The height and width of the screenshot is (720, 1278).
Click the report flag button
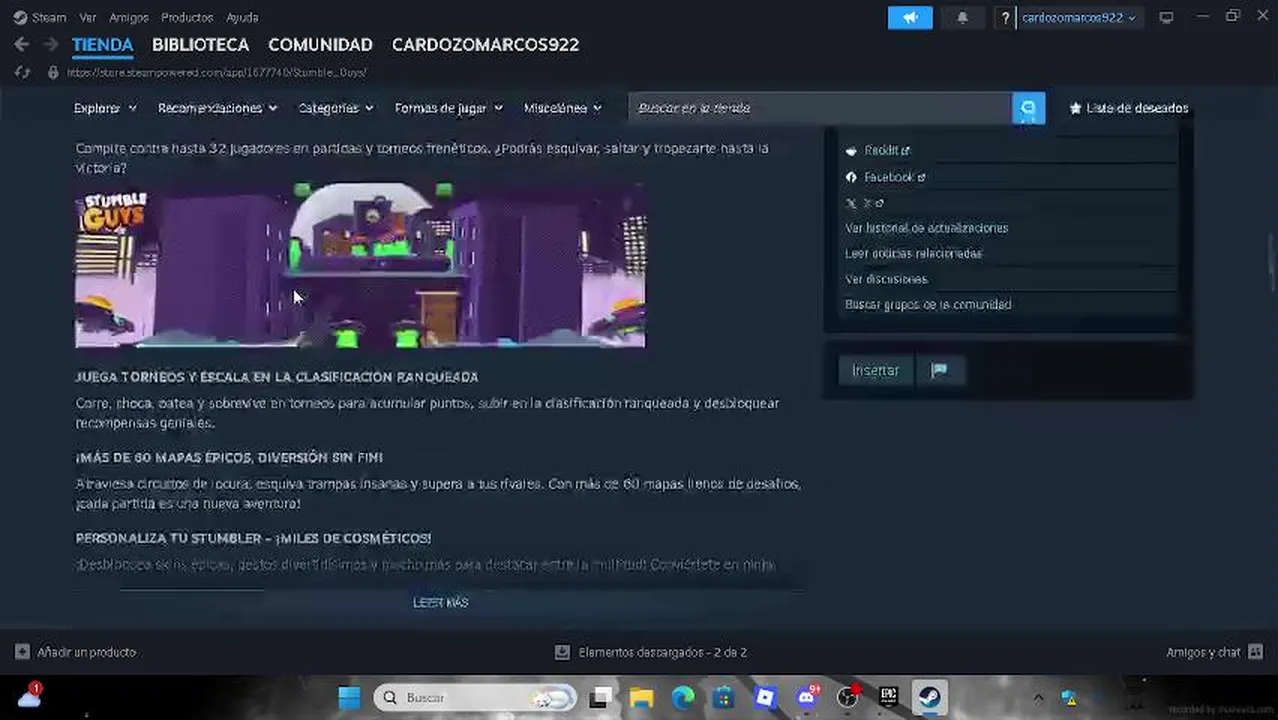pyautogui.click(x=939, y=370)
